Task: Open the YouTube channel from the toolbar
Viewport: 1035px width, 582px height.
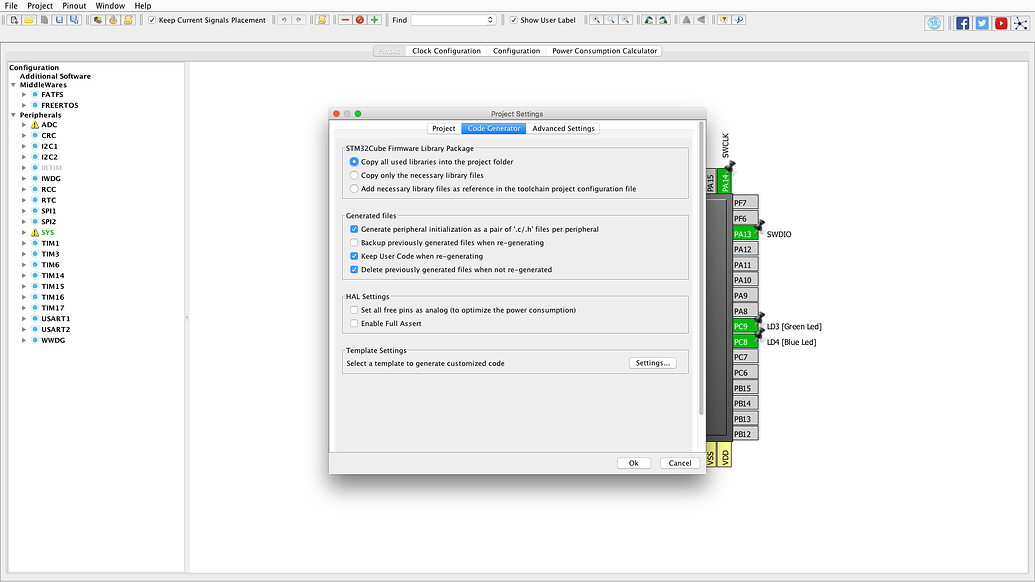Action: pyautogui.click(x=1000, y=23)
